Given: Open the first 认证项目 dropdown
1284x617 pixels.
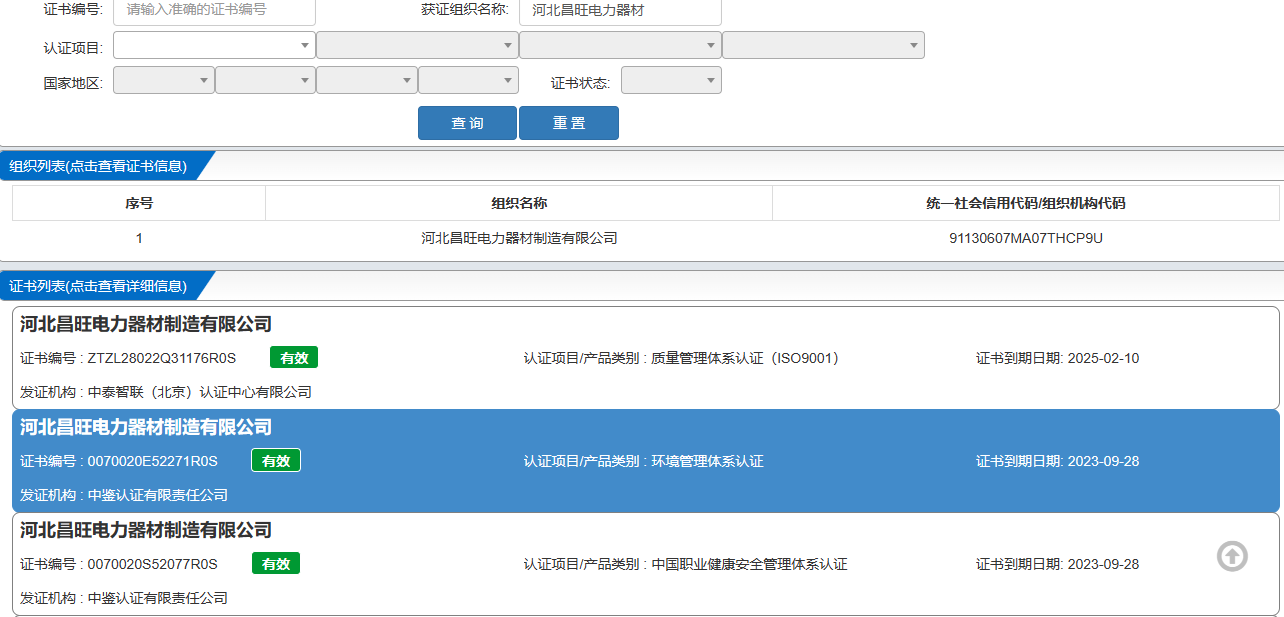Looking at the screenshot, I should coord(214,45).
